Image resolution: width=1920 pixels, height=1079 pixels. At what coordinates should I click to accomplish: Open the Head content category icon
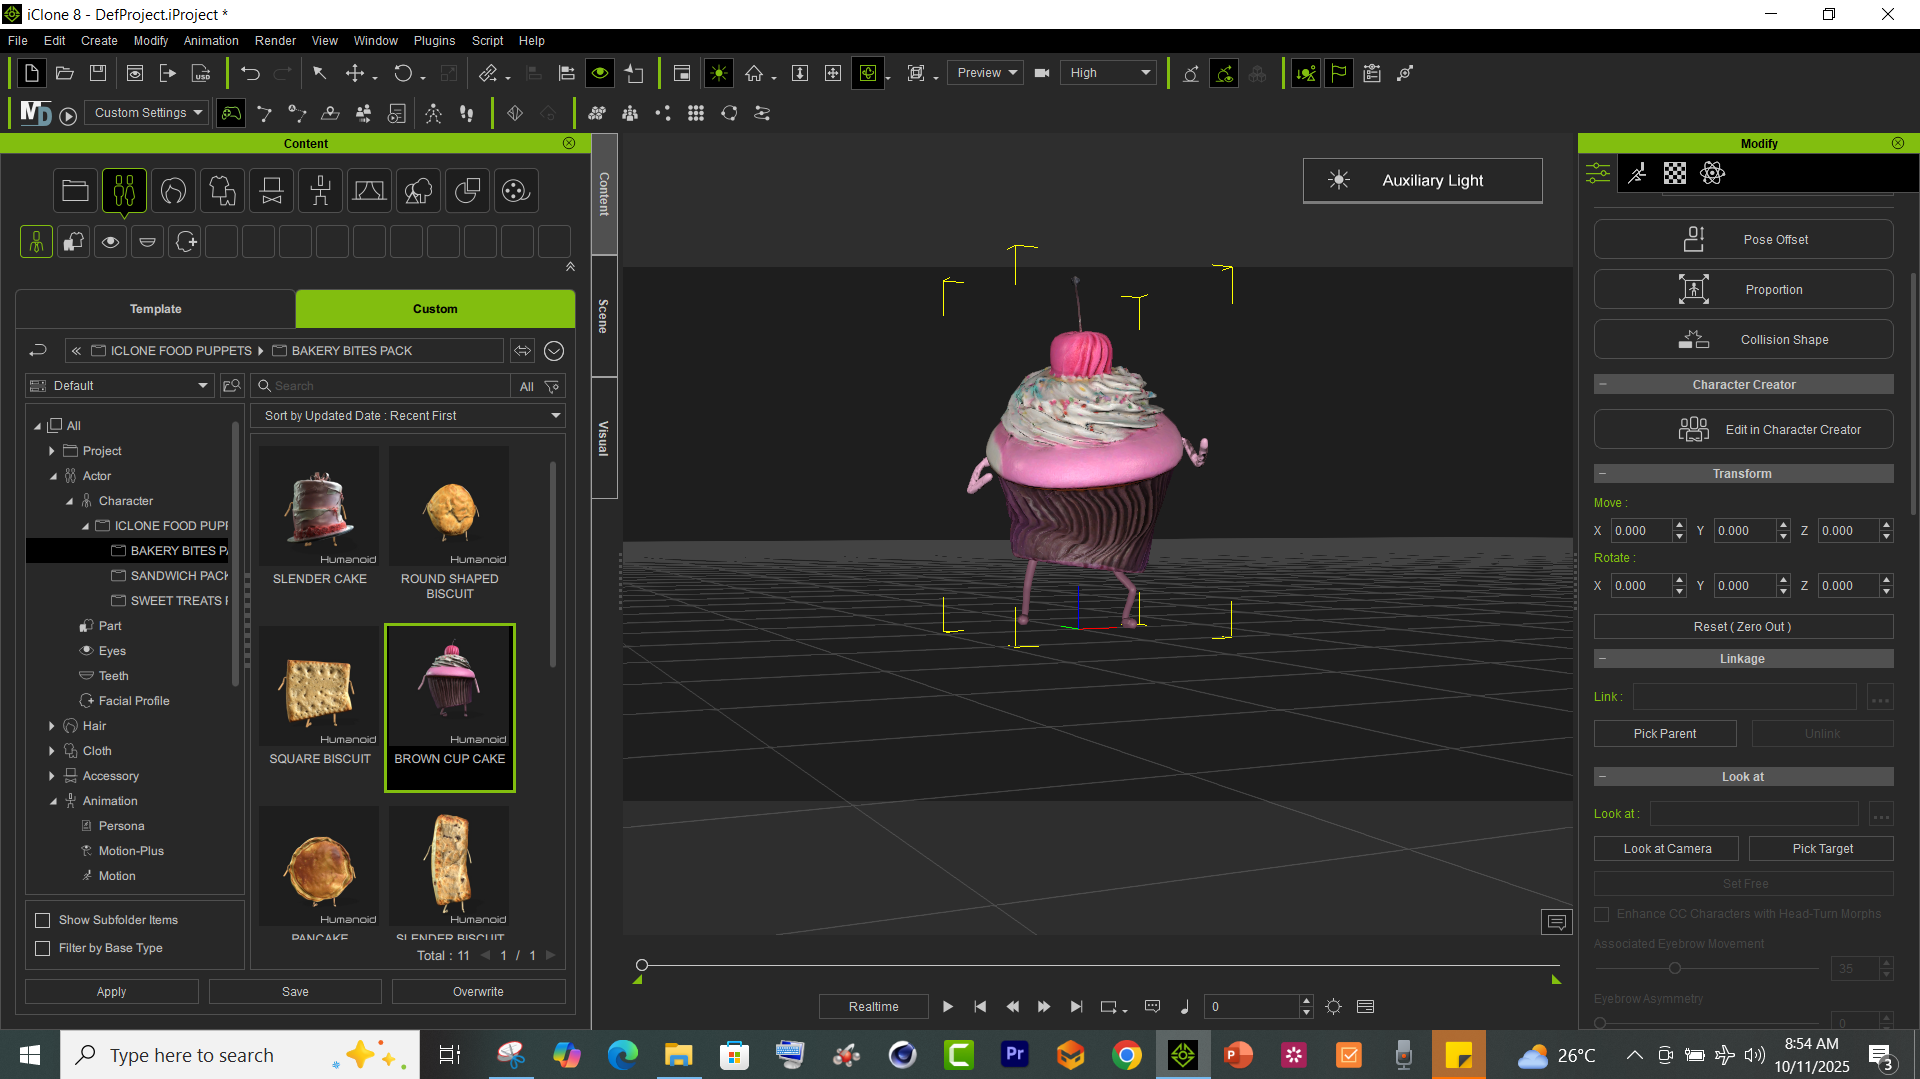173,190
